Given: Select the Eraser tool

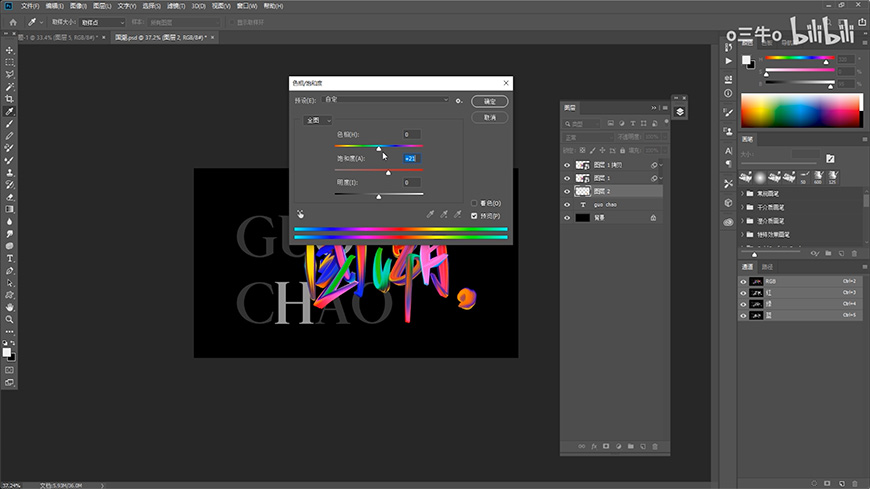Looking at the screenshot, I should [10, 197].
